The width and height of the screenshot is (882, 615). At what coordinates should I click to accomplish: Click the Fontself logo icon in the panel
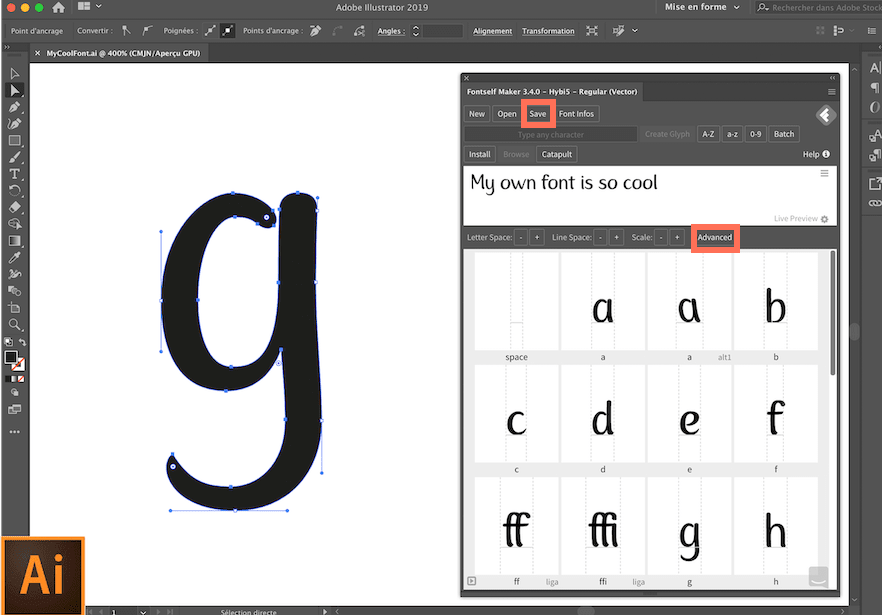coord(825,113)
